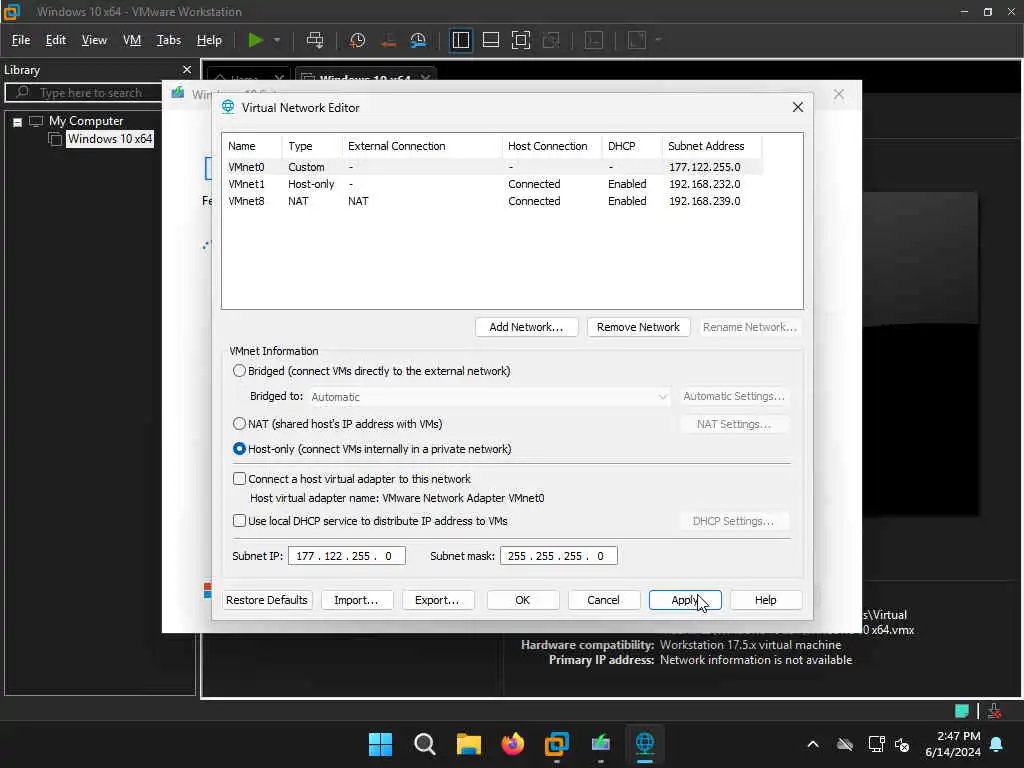
Task: Click the Subnet IP input field
Action: (x=347, y=556)
